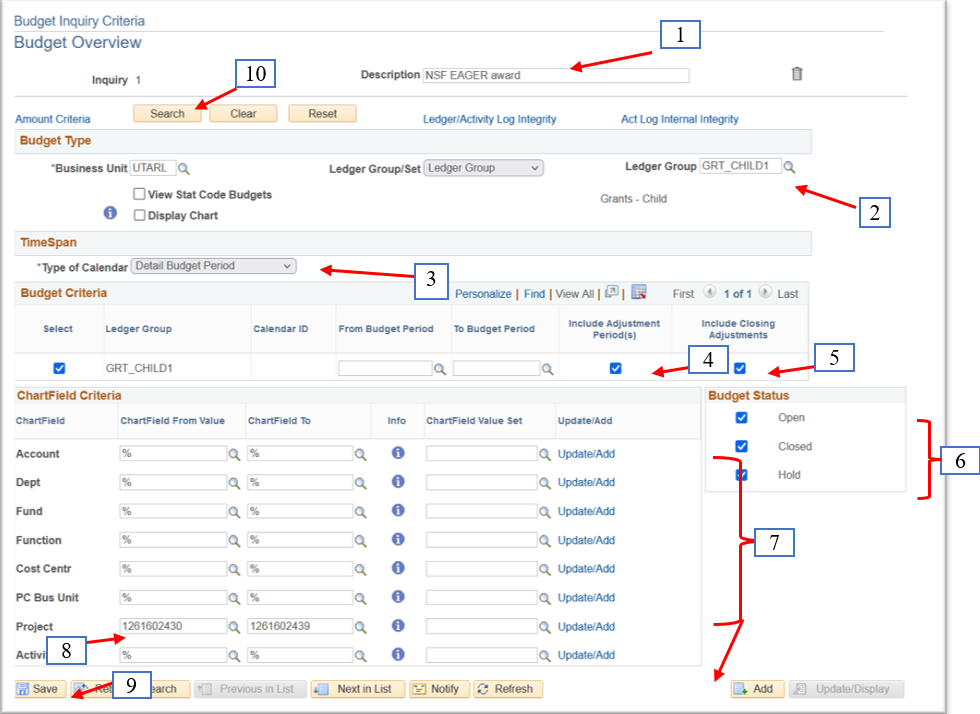This screenshot has width=980, height=714.
Task: Open the Ledger Group lookup magnifier
Action: (x=789, y=167)
